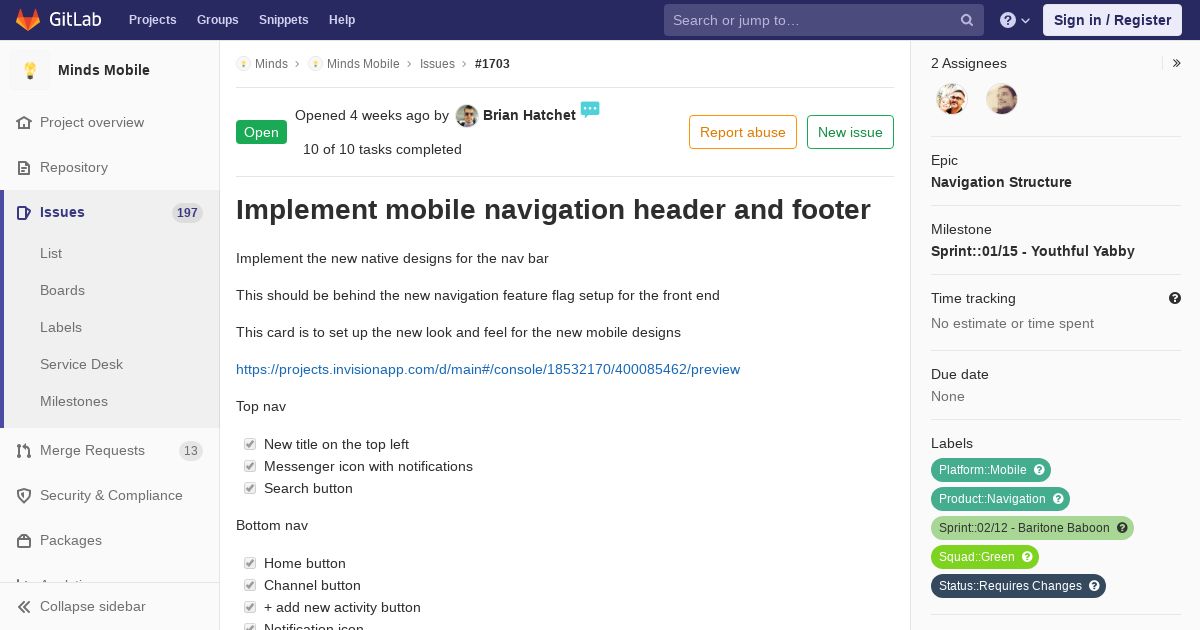Click the second assignee avatar
Screen dimensions: 1200x630
1002,99
